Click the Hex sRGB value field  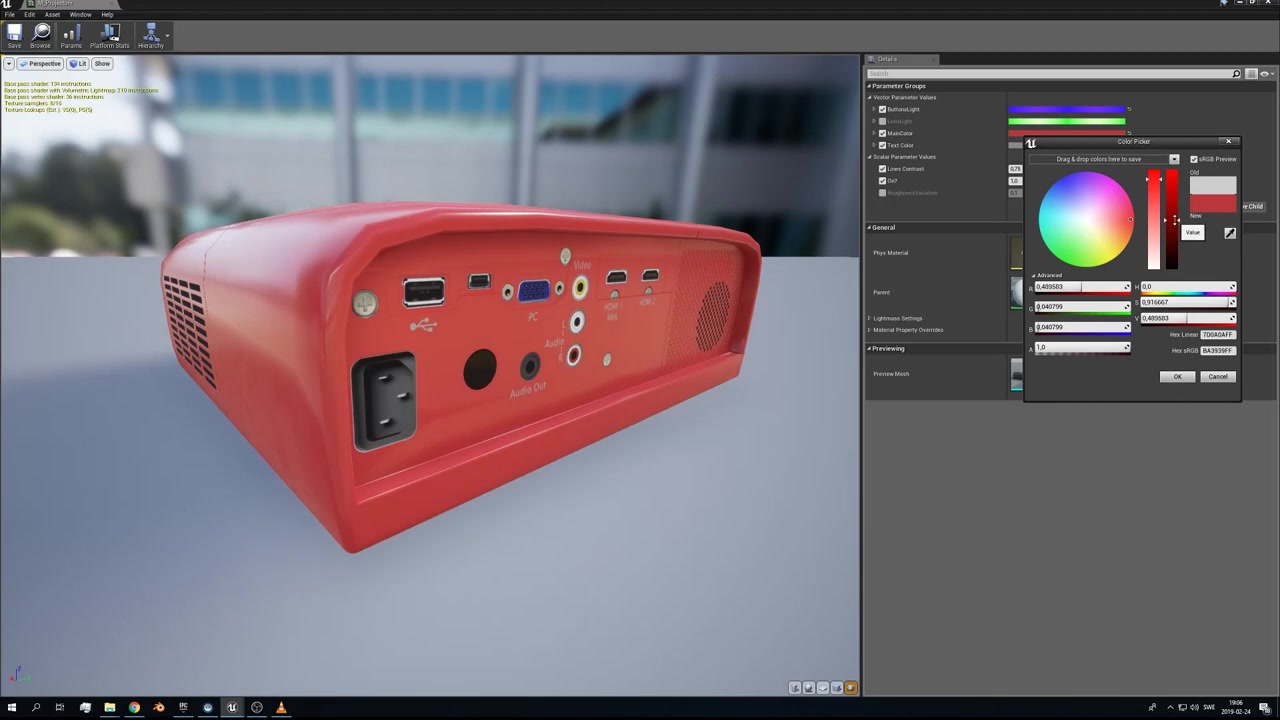[1218, 350]
